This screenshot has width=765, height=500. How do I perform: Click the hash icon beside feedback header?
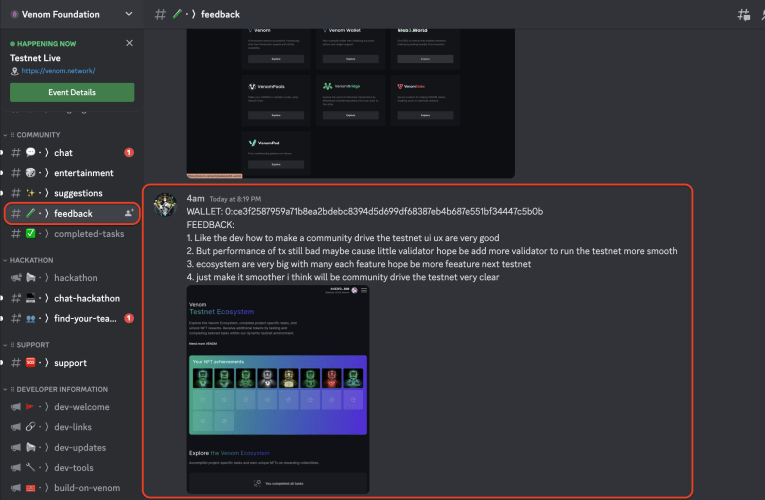(x=160, y=15)
